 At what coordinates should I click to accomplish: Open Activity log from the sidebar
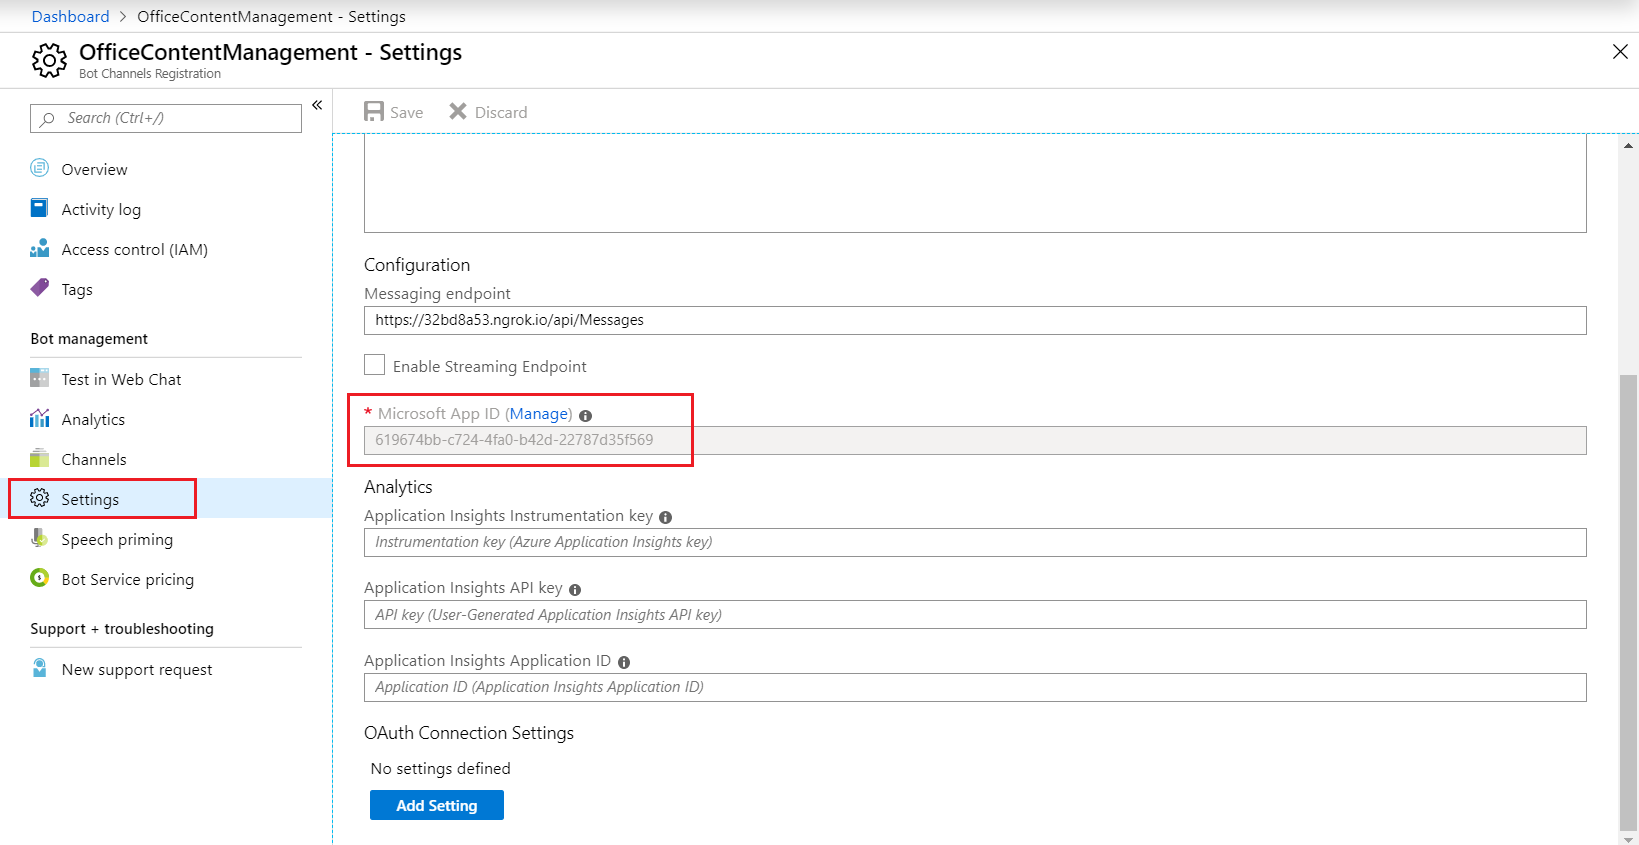100,209
